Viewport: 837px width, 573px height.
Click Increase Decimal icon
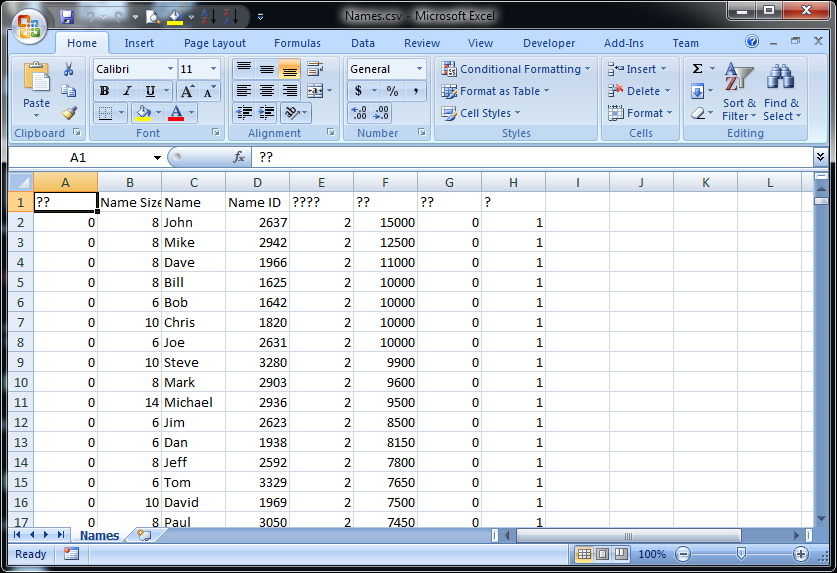[359, 113]
